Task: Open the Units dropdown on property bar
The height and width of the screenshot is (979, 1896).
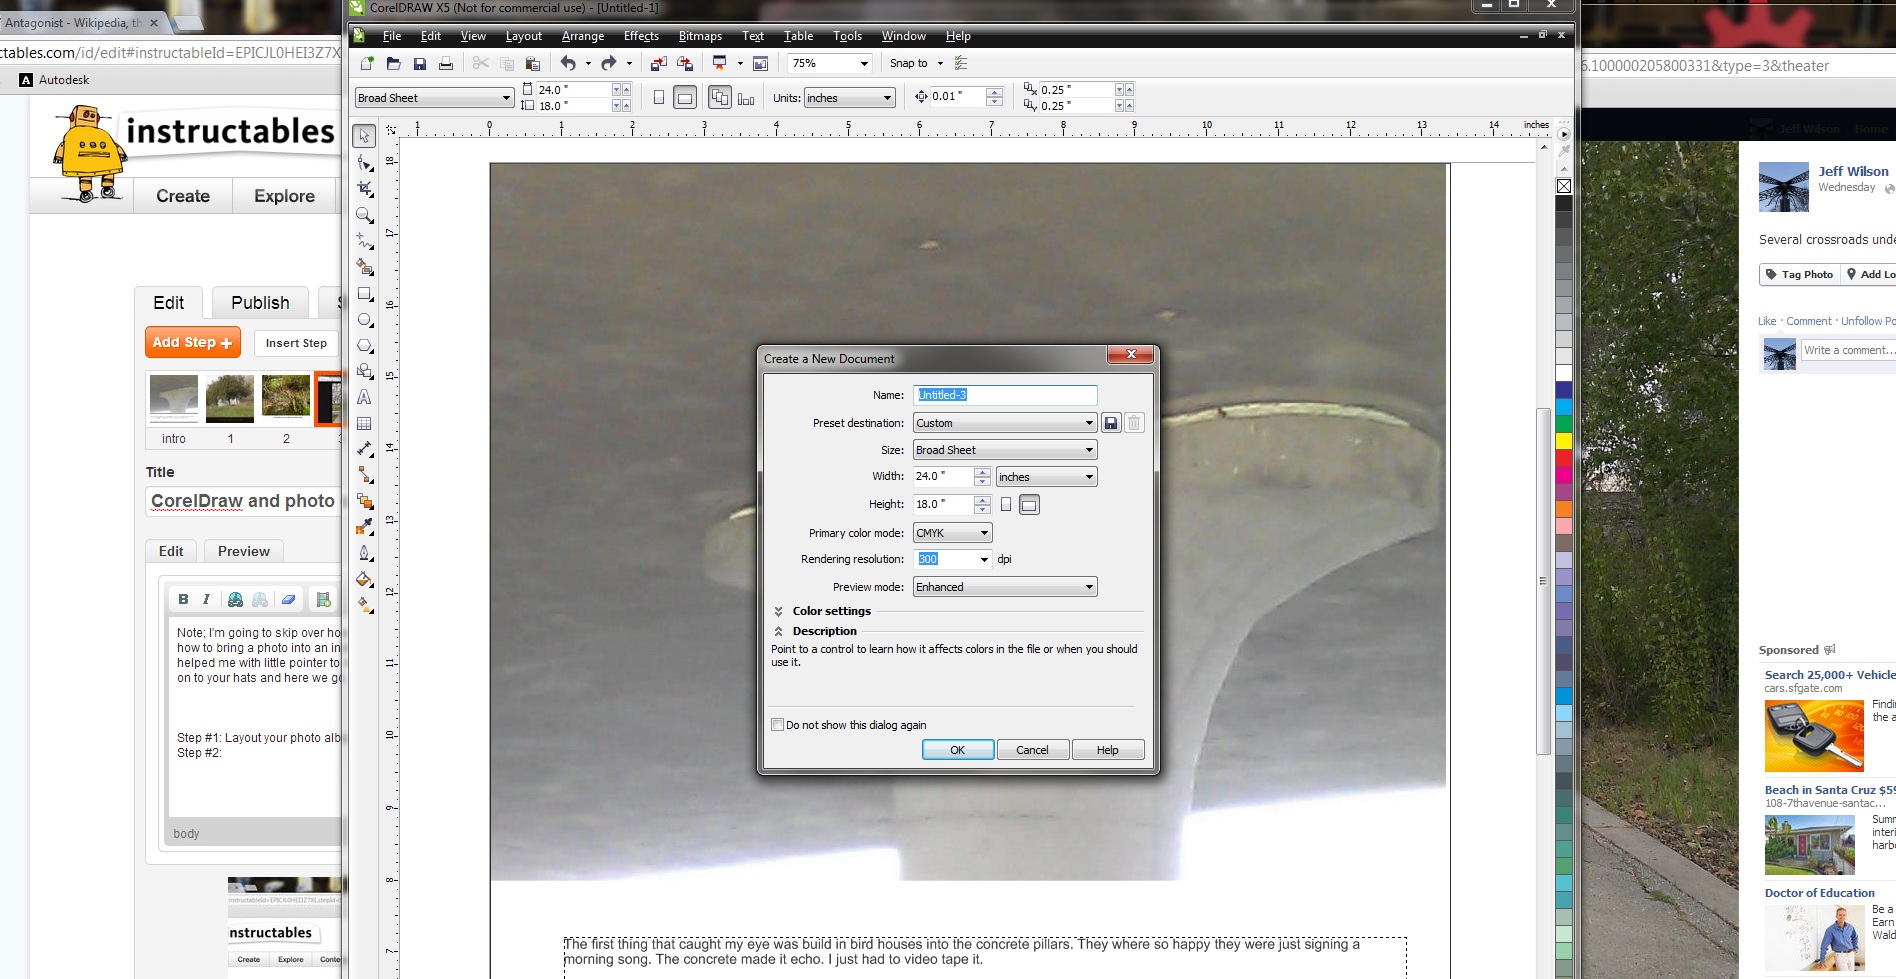Action: click(x=849, y=98)
